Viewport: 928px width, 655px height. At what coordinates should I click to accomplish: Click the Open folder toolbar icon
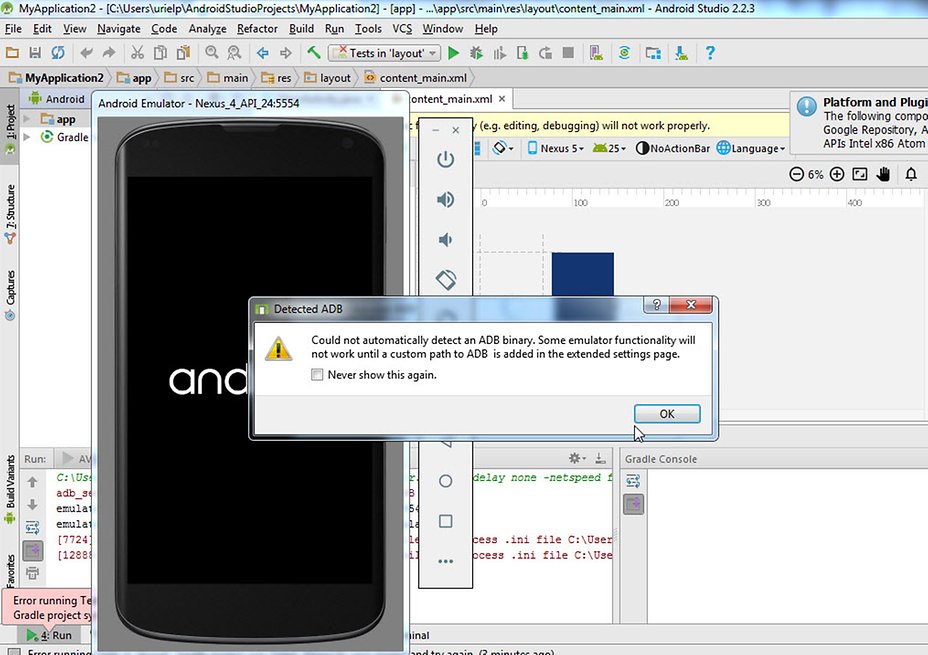(x=12, y=53)
